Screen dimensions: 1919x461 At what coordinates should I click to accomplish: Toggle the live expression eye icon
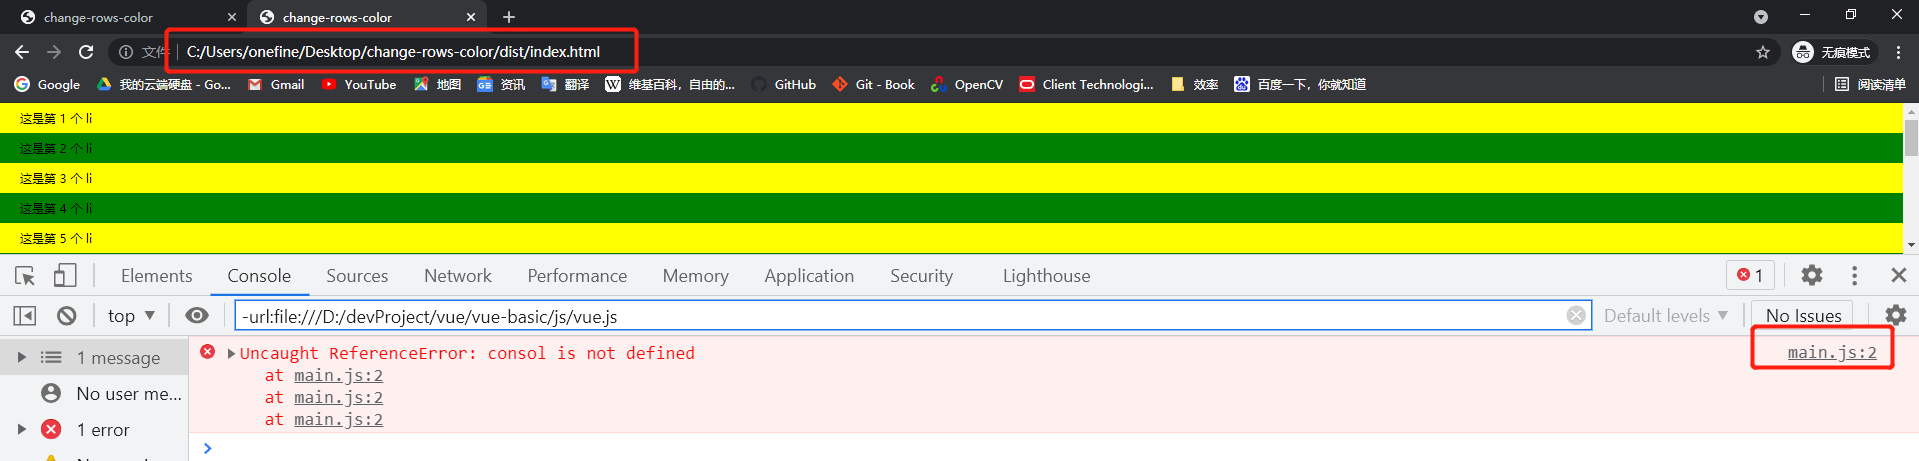[x=197, y=316]
